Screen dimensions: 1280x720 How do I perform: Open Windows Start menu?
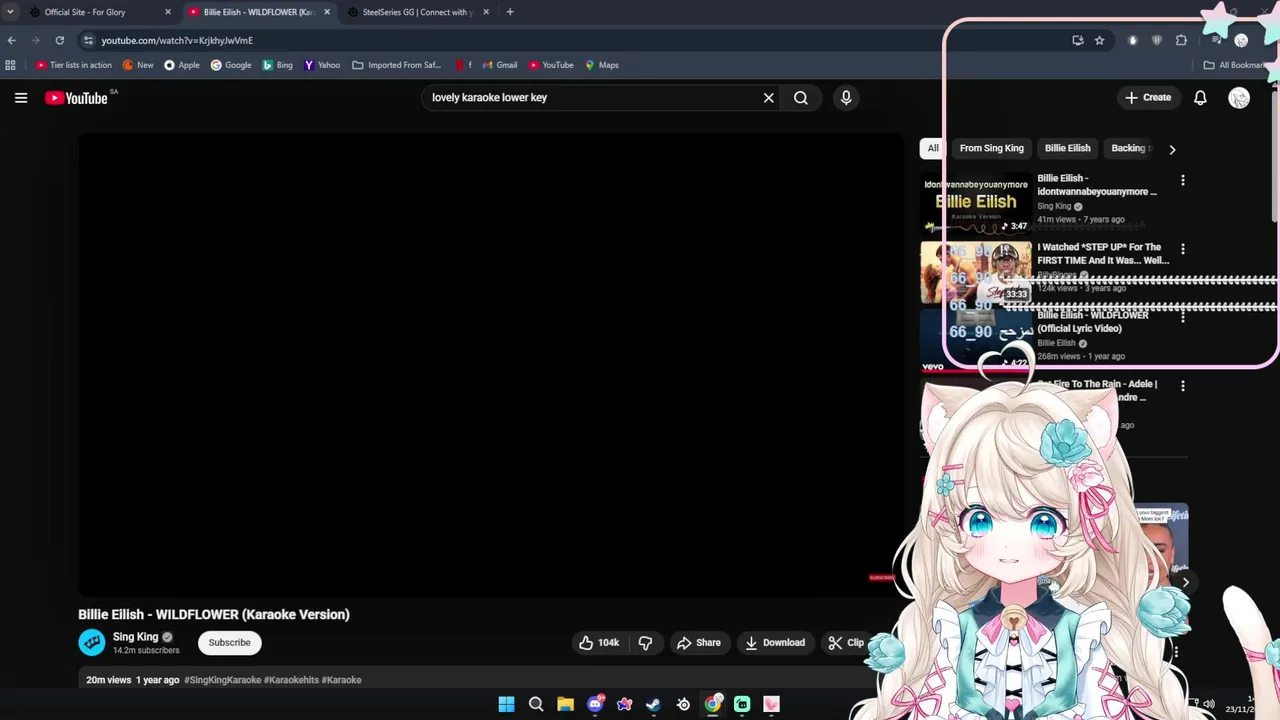pos(506,704)
